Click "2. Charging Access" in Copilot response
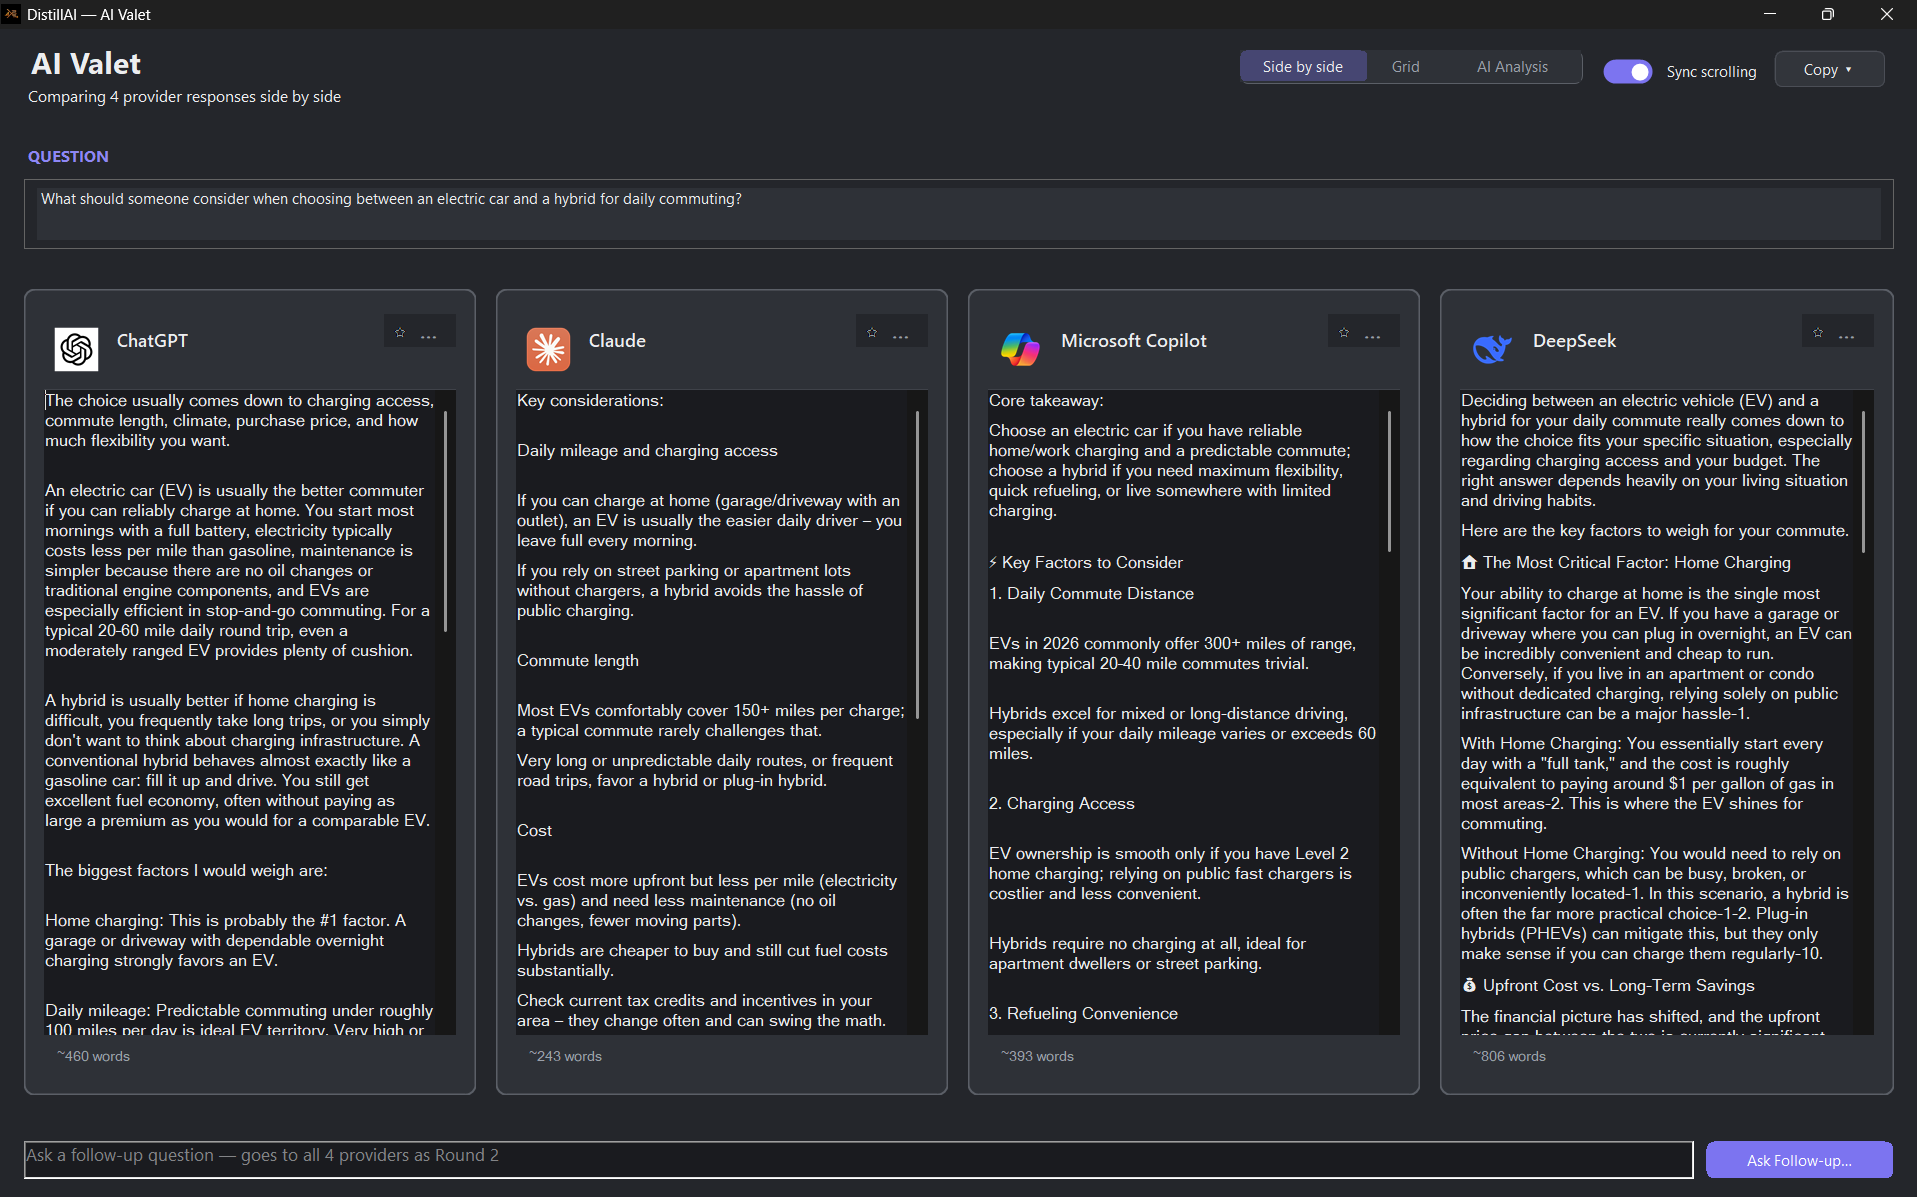The width and height of the screenshot is (1917, 1197). click(1062, 803)
